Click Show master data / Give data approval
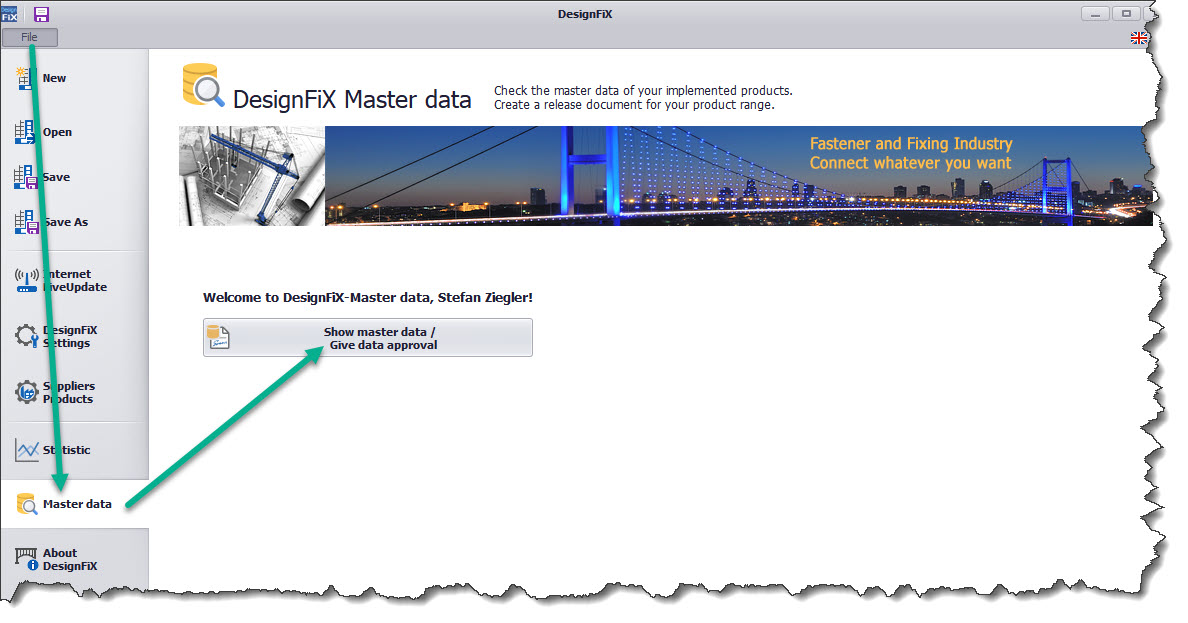Viewport: 1188px width, 623px height. click(x=367, y=337)
